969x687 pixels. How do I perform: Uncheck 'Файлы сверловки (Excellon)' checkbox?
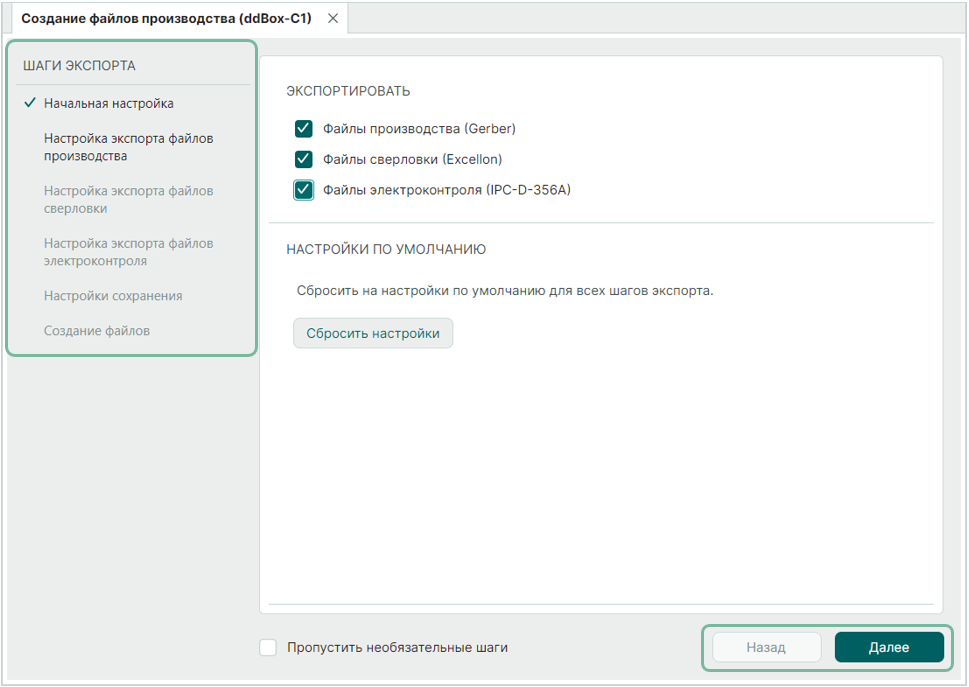303,159
